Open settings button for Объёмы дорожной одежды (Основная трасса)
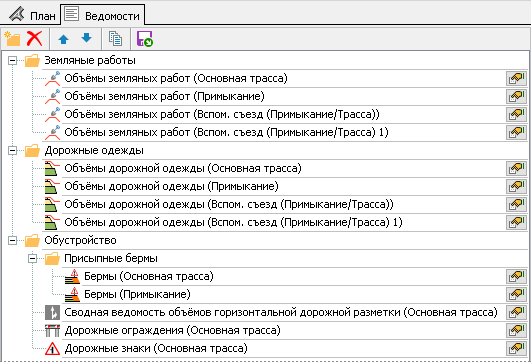The width and height of the screenshot is (531, 362). pyautogui.click(x=516, y=169)
